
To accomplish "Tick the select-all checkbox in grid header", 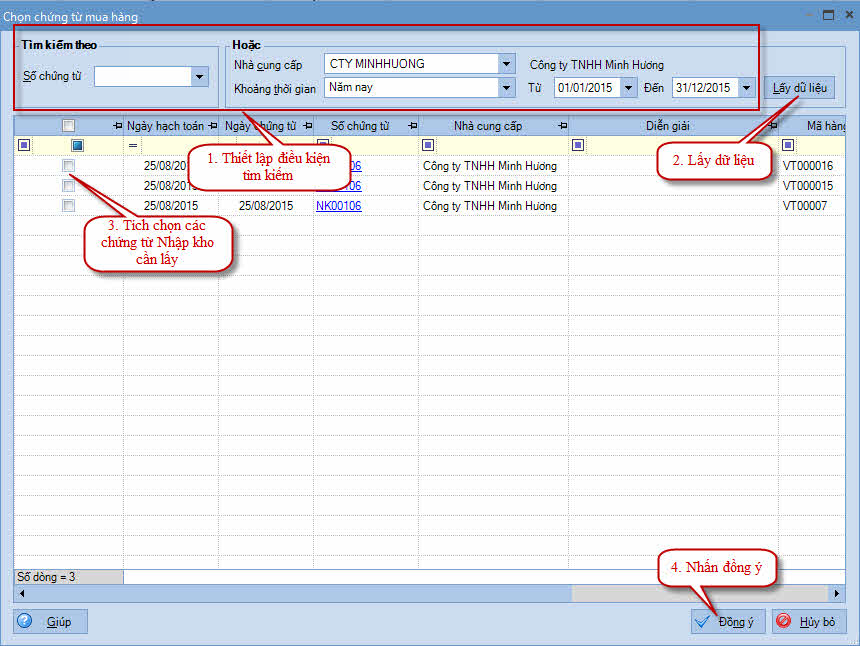I will point(68,126).
